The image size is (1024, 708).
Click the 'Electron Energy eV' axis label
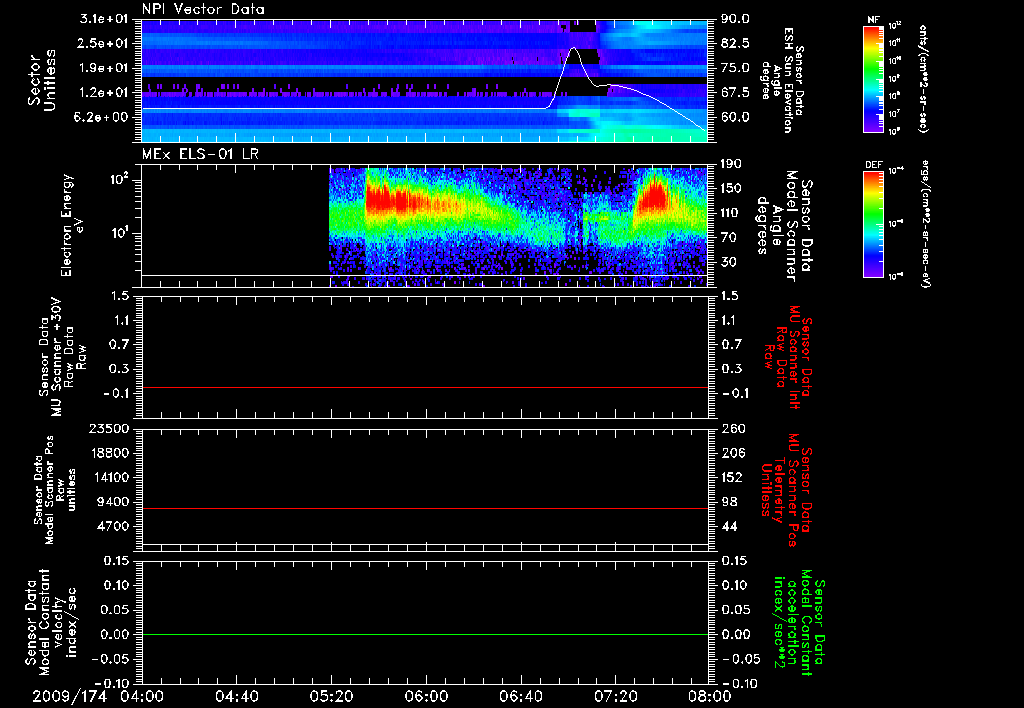click(x=72, y=225)
